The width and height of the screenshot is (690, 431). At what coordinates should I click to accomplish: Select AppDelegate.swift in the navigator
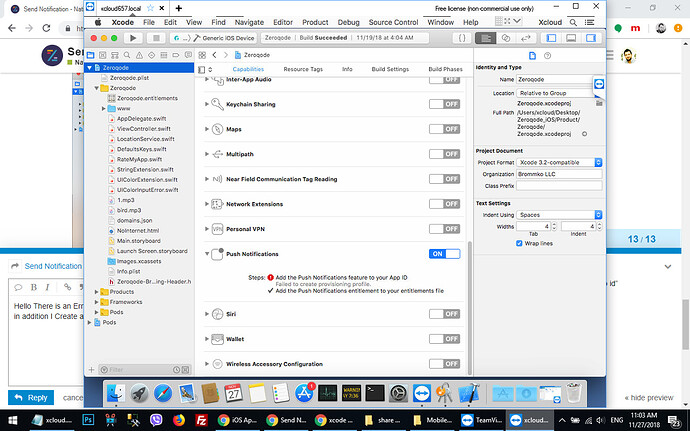pyautogui.click(x=142, y=118)
